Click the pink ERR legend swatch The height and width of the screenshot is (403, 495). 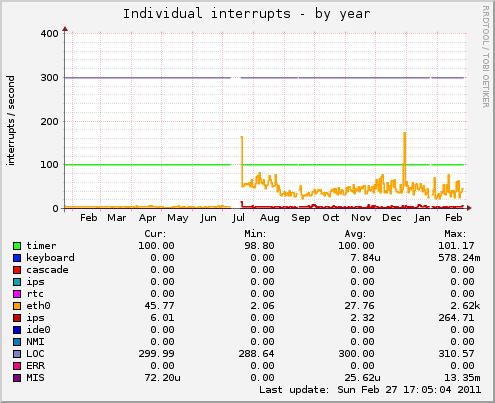coord(17,366)
